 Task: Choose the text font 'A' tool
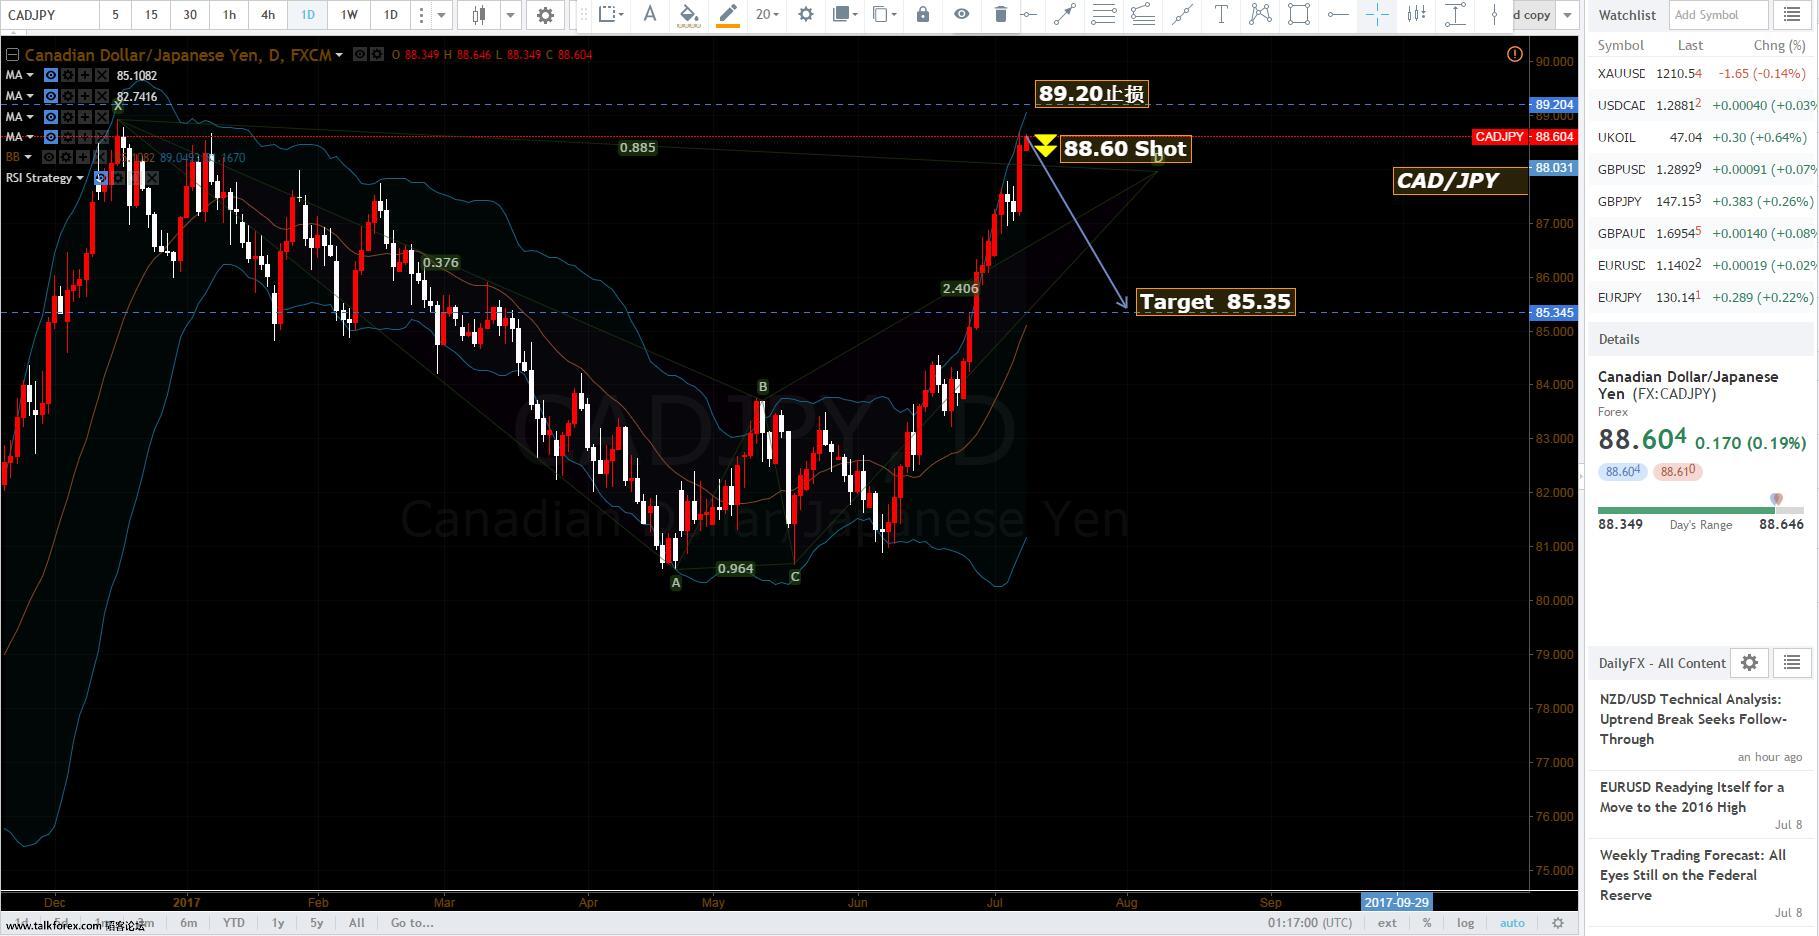tap(650, 14)
